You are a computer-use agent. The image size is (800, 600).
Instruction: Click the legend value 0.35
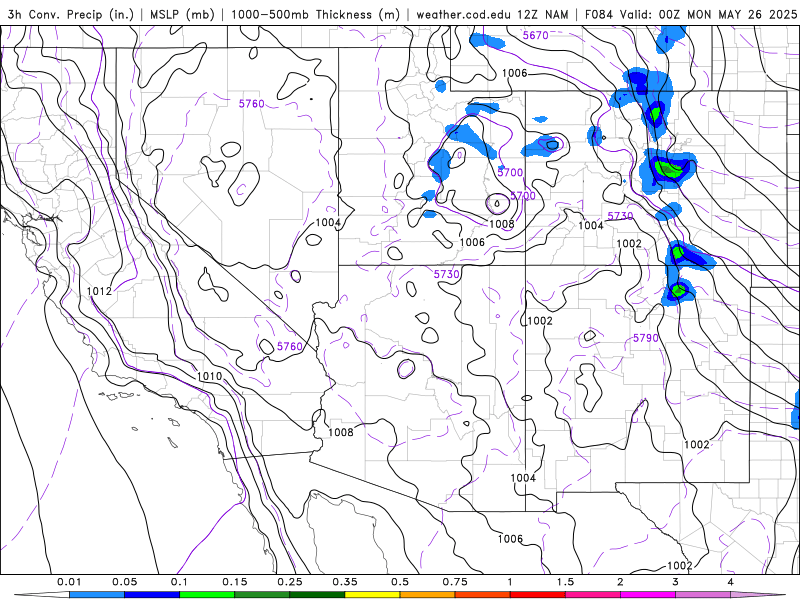click(x=345, y=582)
